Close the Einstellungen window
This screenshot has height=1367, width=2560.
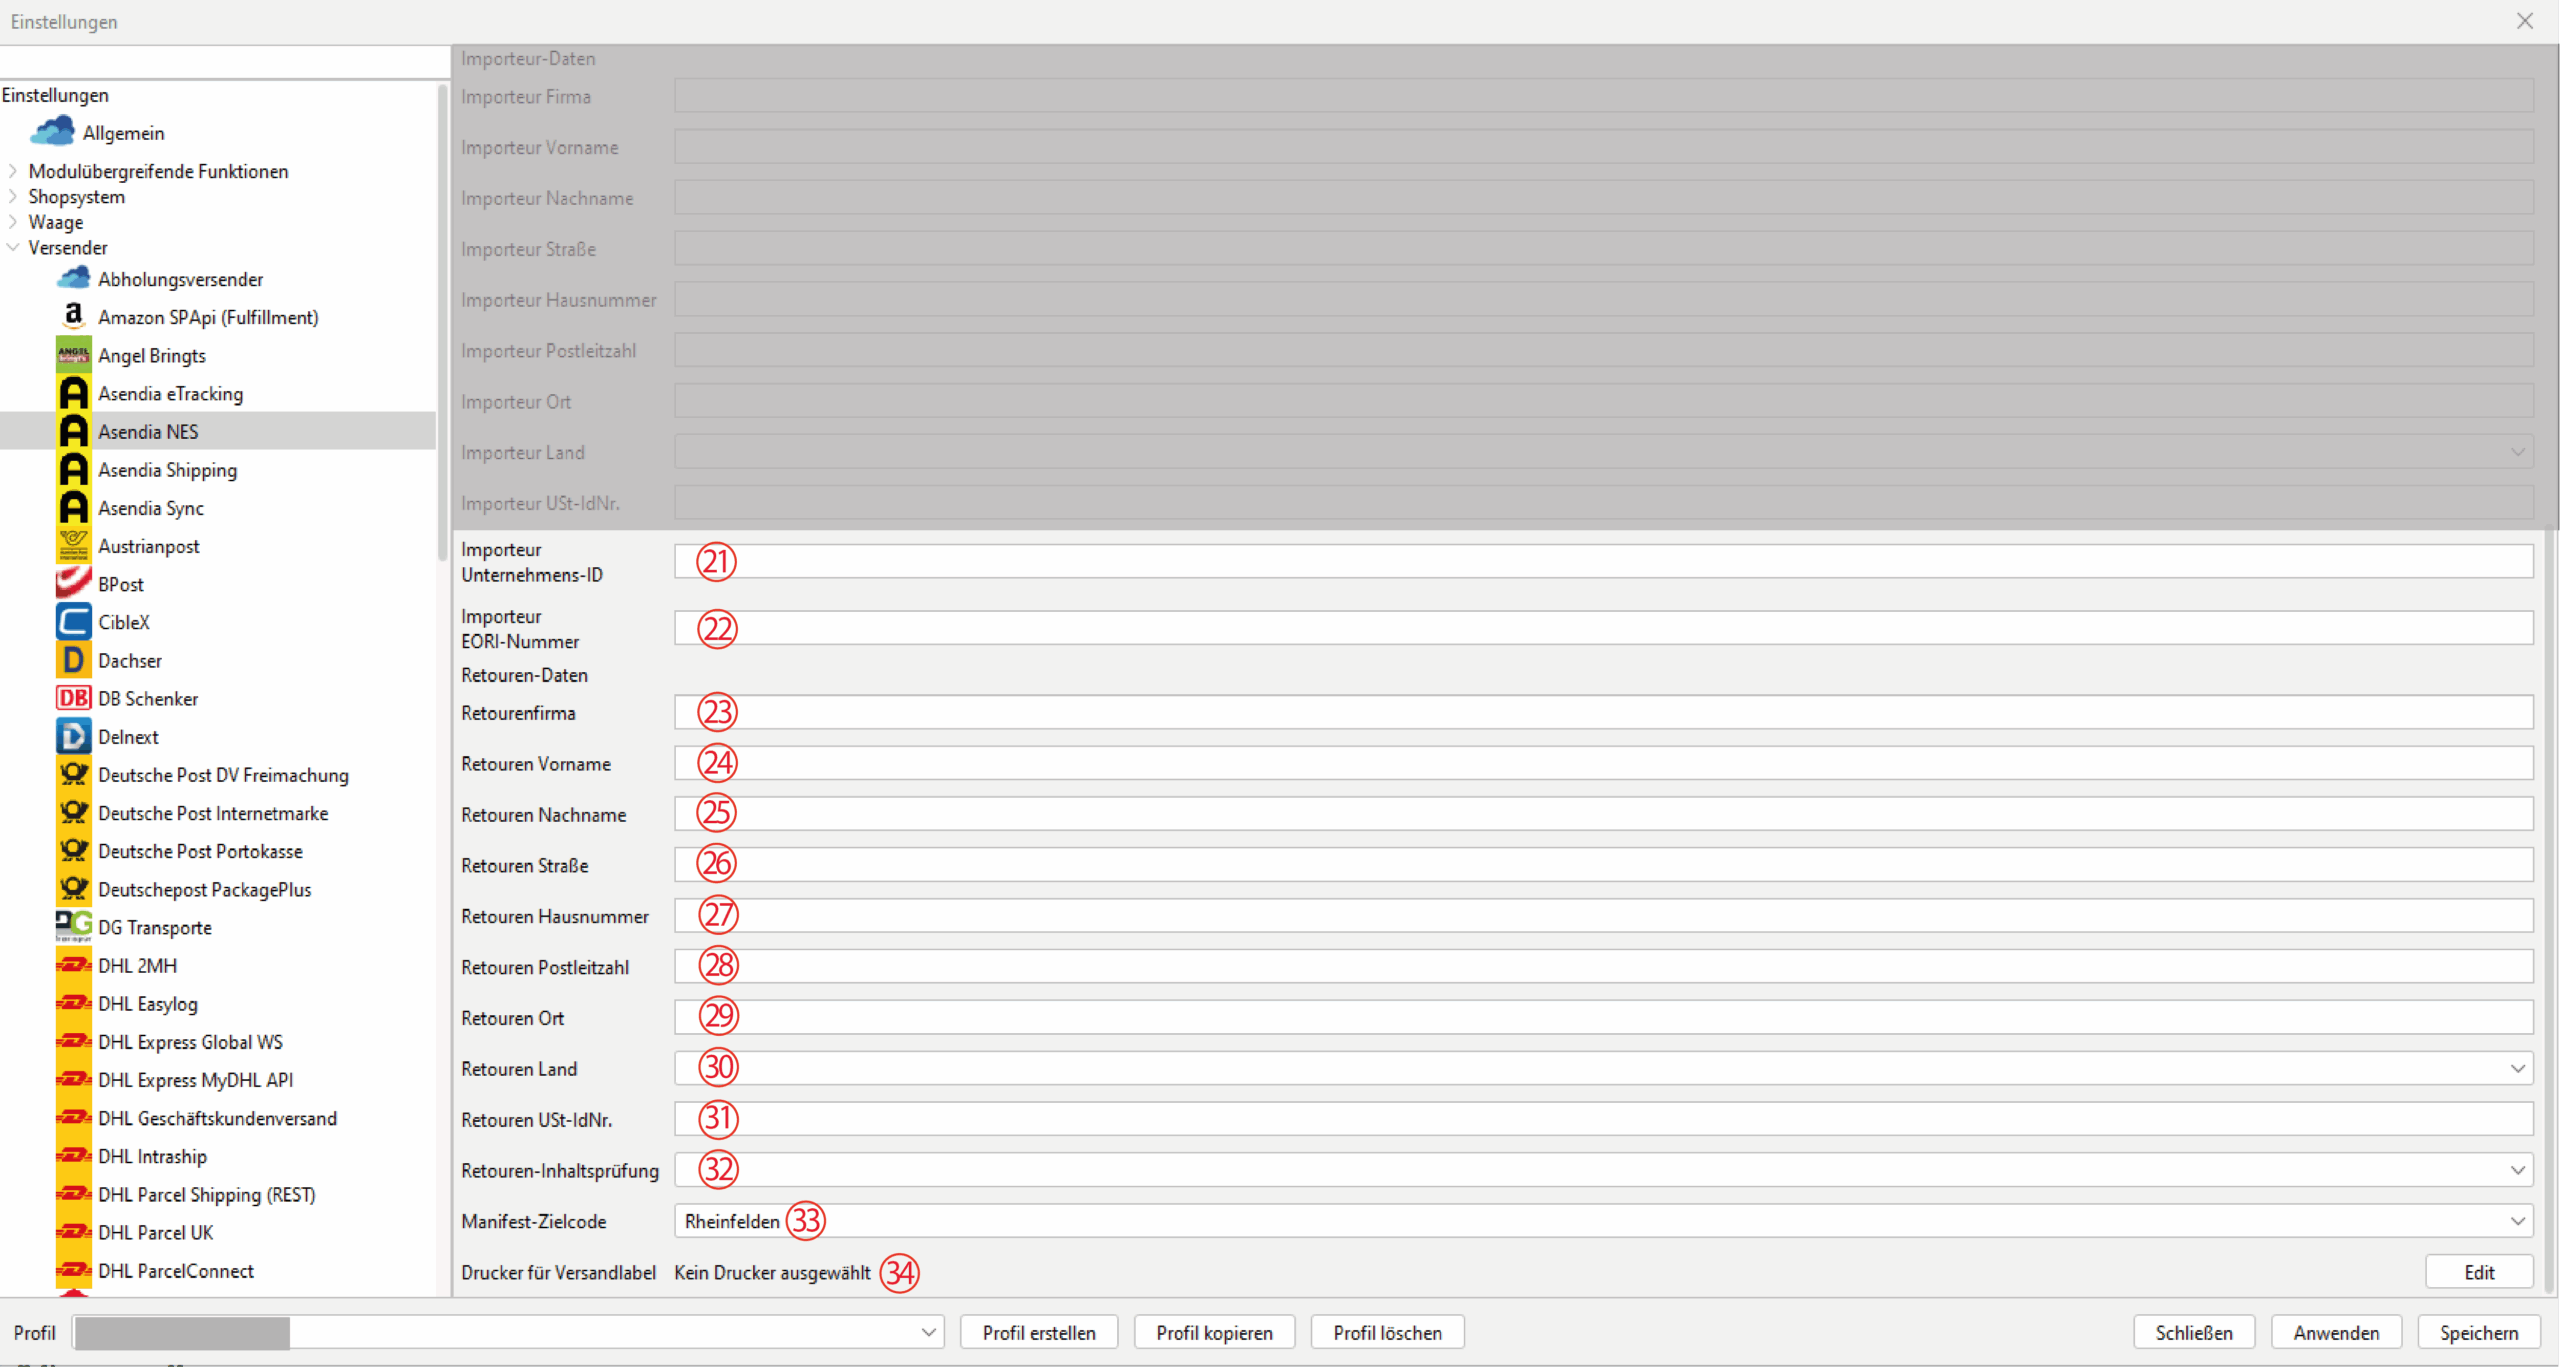click(2524, 21)
